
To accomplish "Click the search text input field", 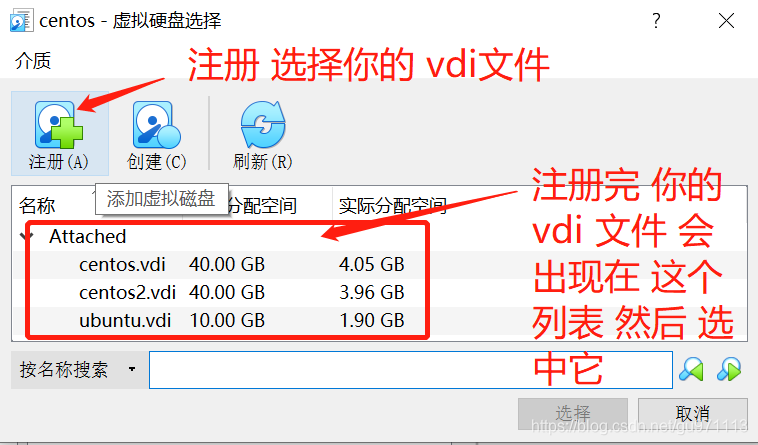I will click(x=411, y=370).
